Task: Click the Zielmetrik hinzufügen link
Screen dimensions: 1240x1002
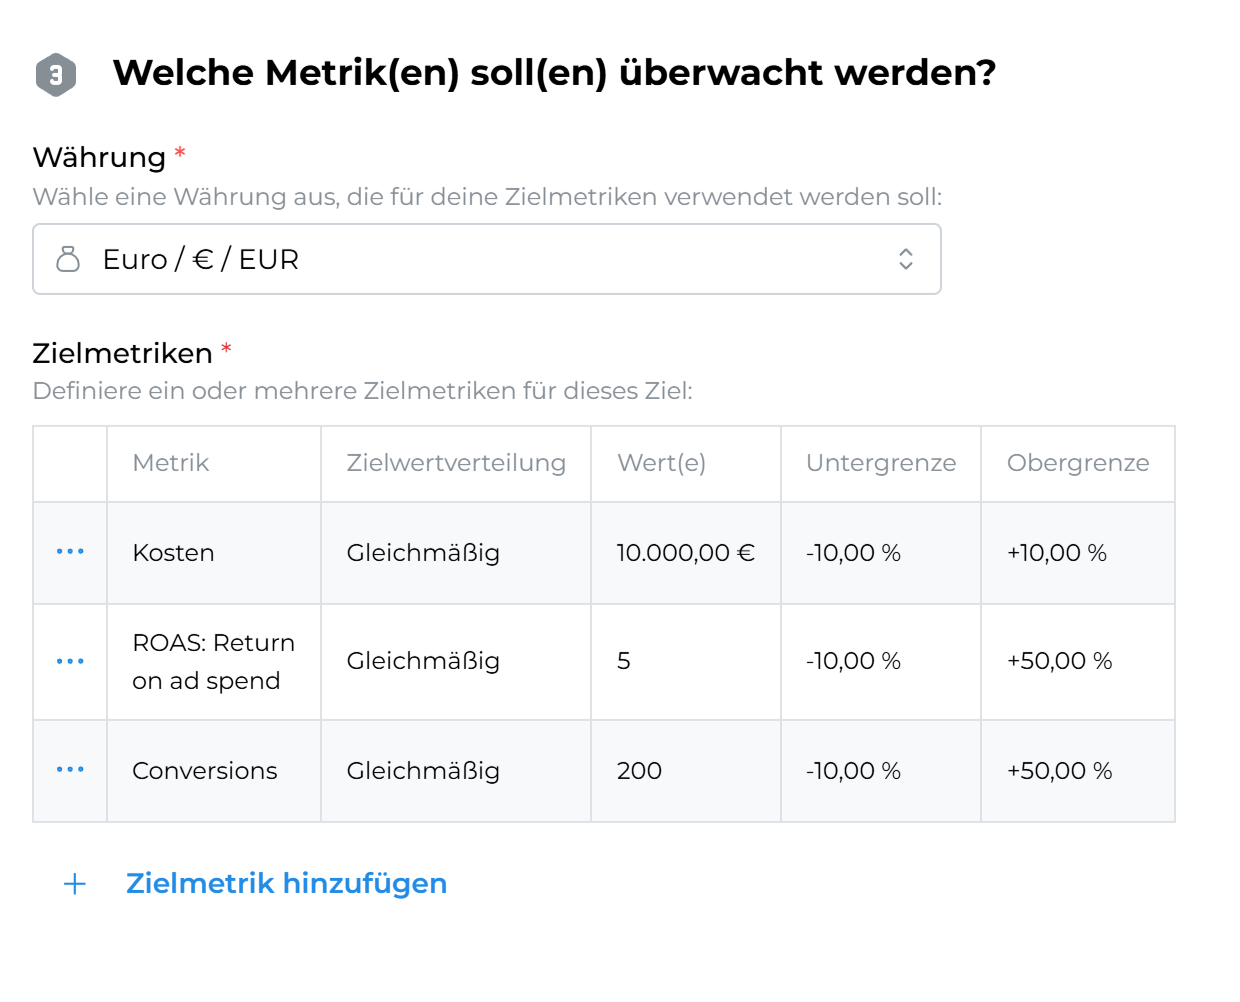Action: pyautogui.click(x=286, y=884)
